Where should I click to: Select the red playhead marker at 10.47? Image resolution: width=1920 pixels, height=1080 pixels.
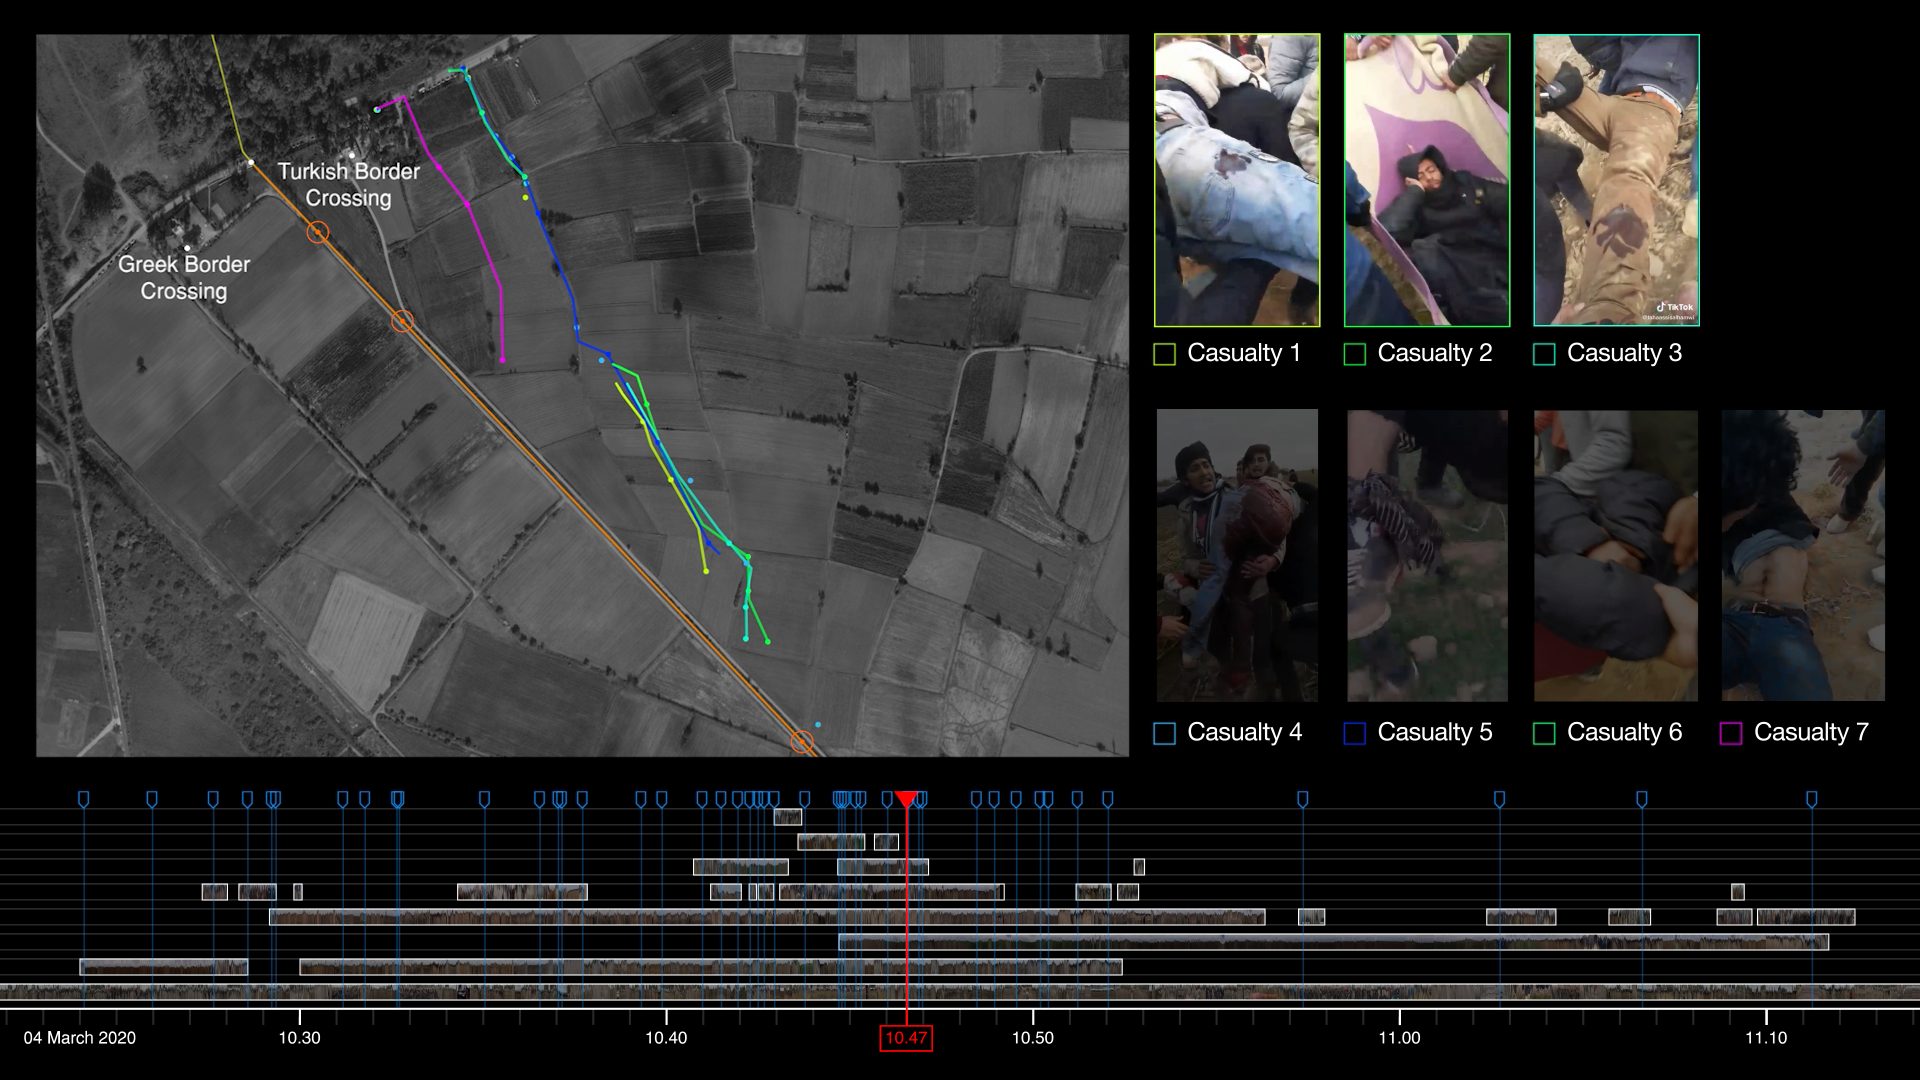point(906,799)
